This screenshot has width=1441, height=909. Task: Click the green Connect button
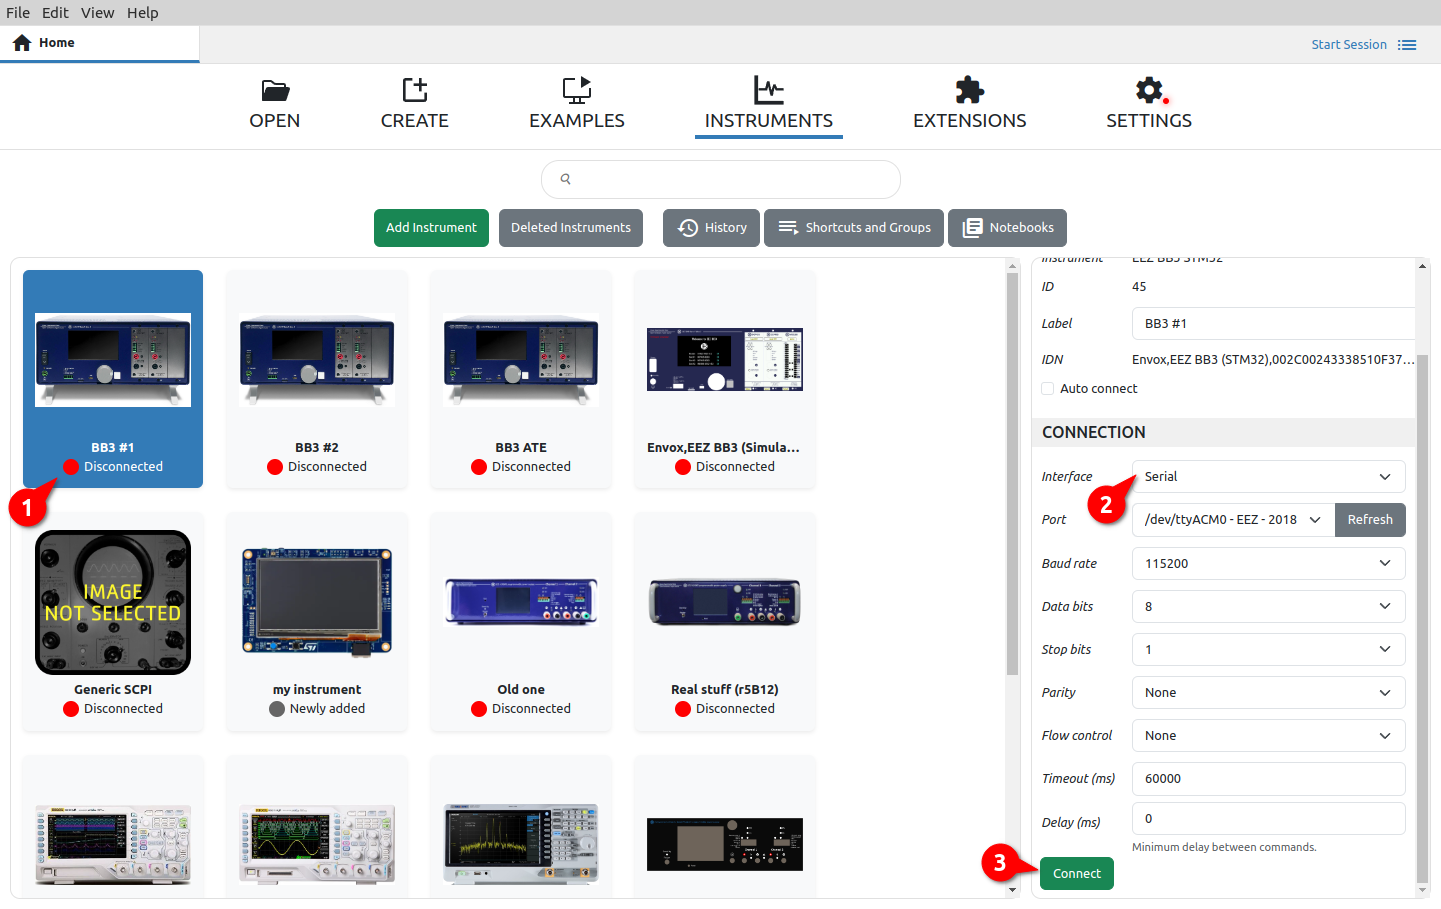[x=1077, y=874]
